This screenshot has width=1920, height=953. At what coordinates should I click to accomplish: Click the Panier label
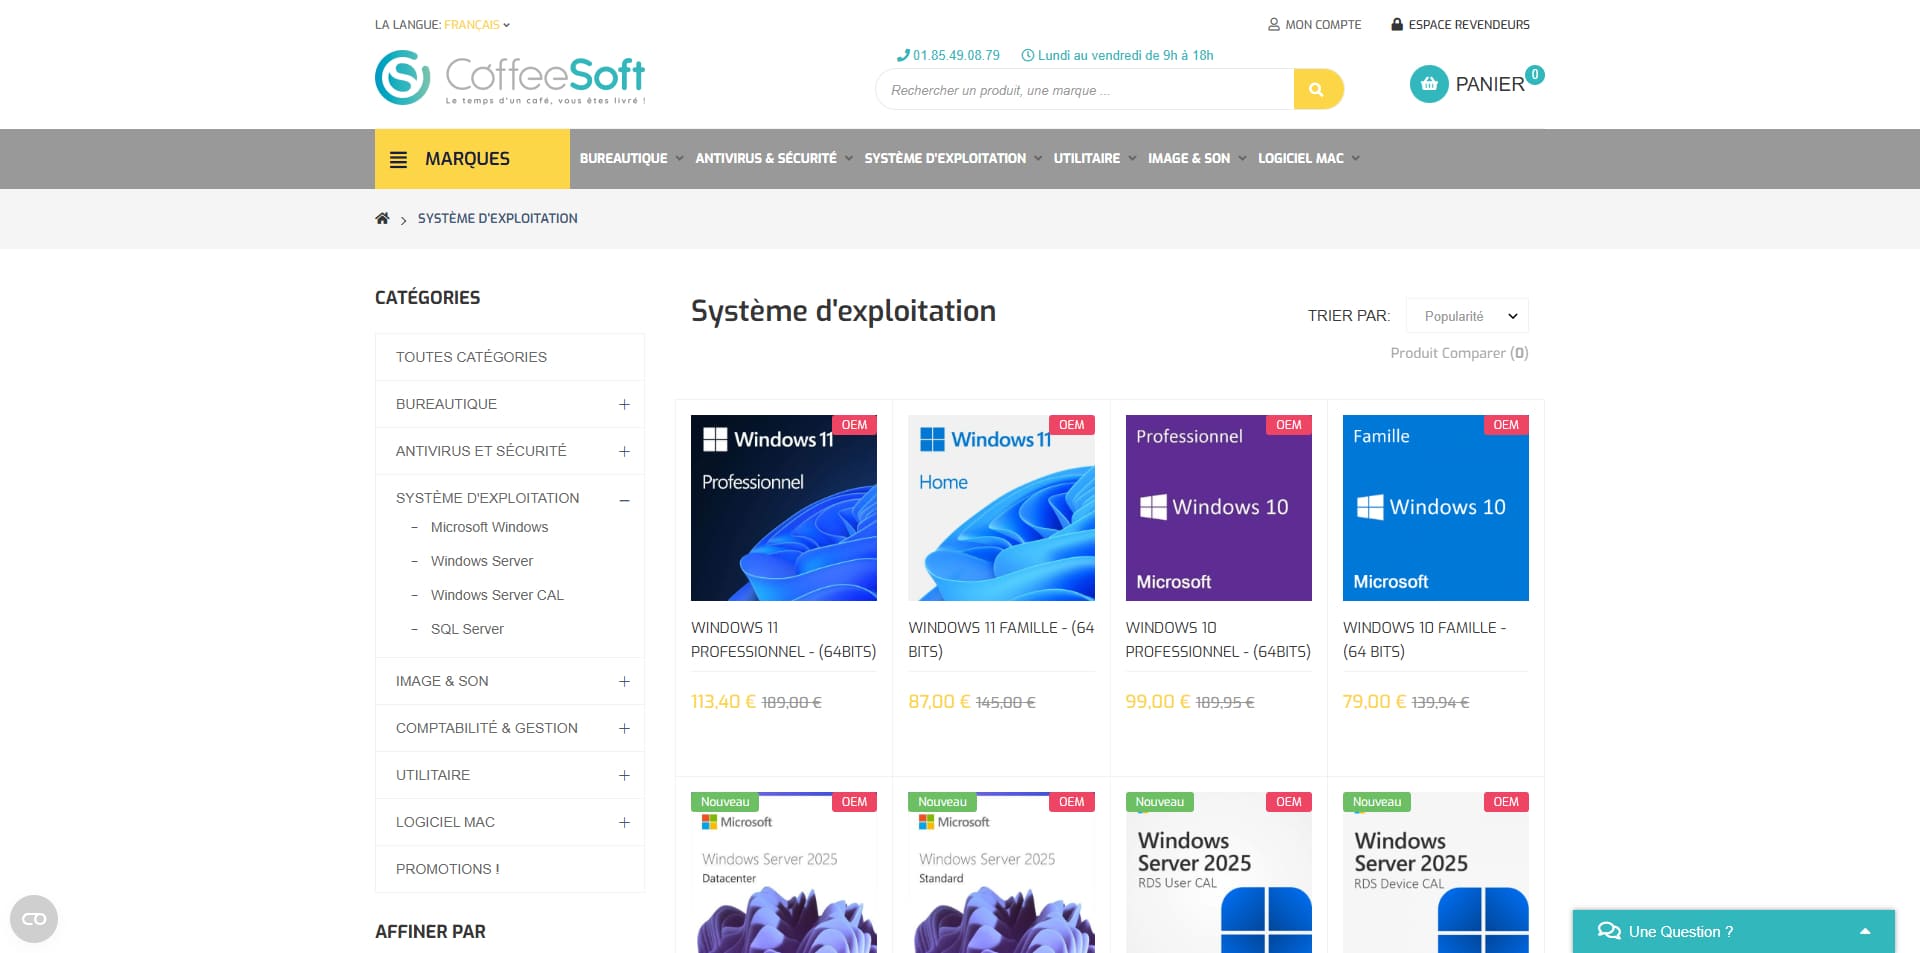tap(1489, 84)
